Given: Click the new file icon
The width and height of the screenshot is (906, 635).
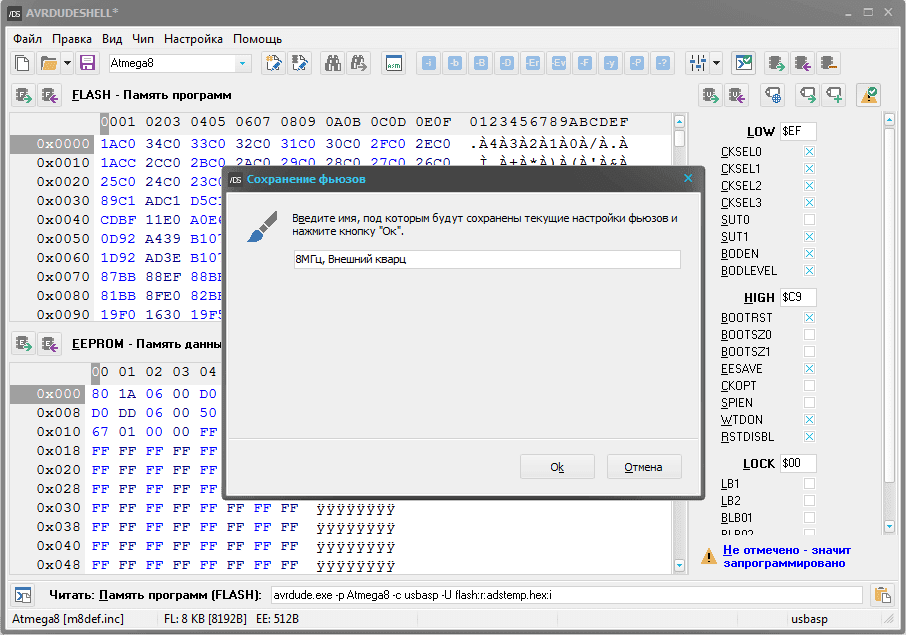Looking at the screenshot, I should click(23, 63).
